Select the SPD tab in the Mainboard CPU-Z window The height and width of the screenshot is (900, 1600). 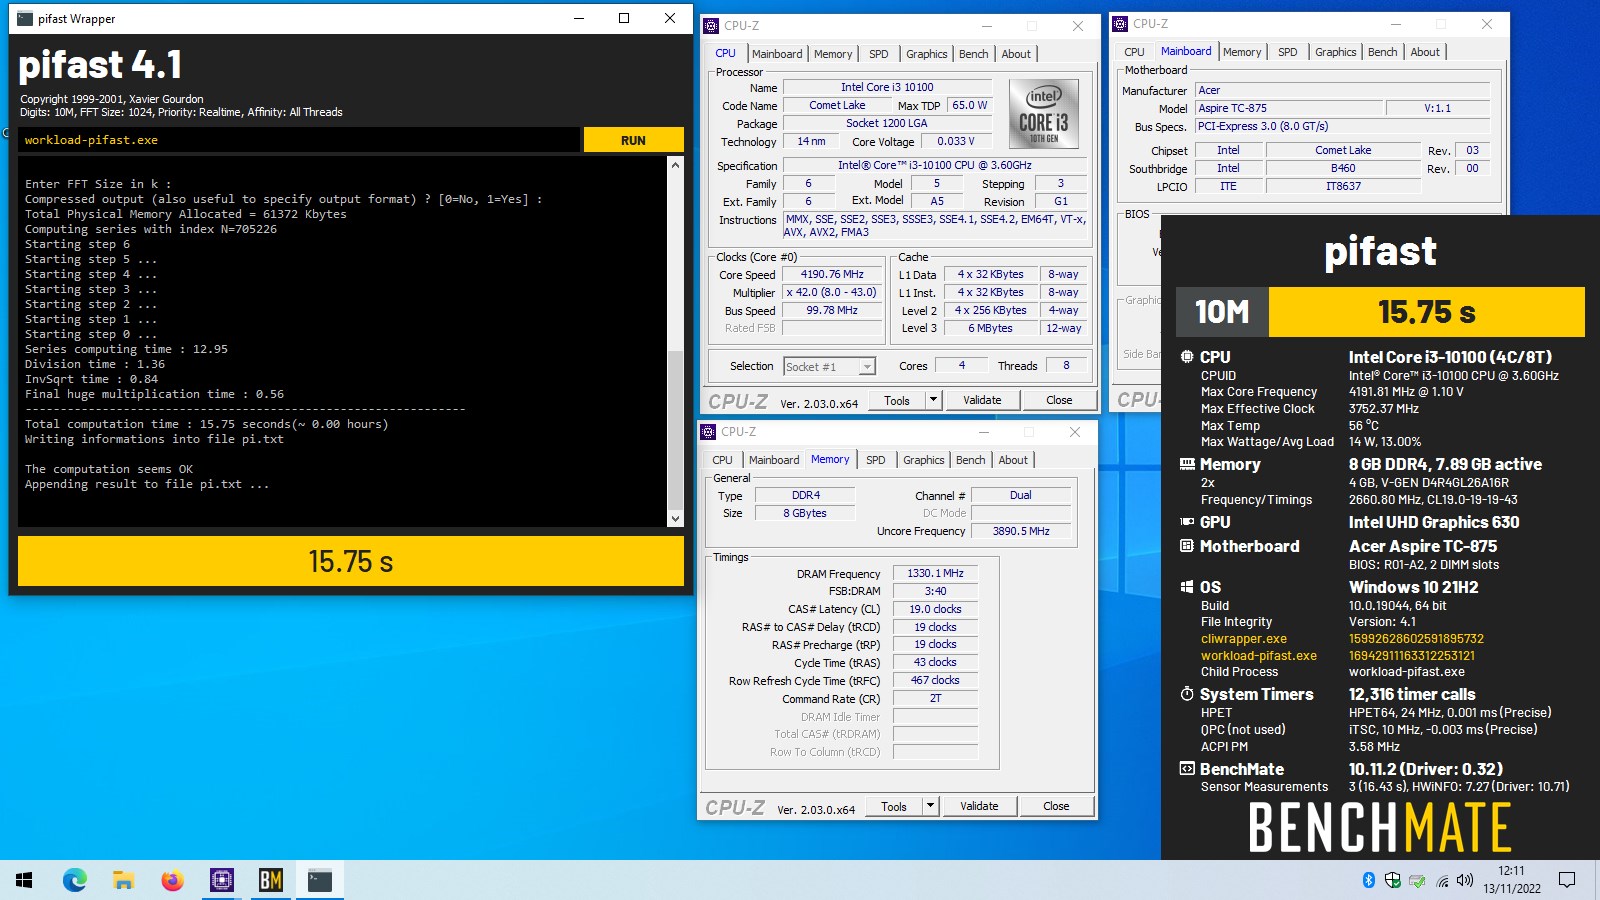point(1287,52)
